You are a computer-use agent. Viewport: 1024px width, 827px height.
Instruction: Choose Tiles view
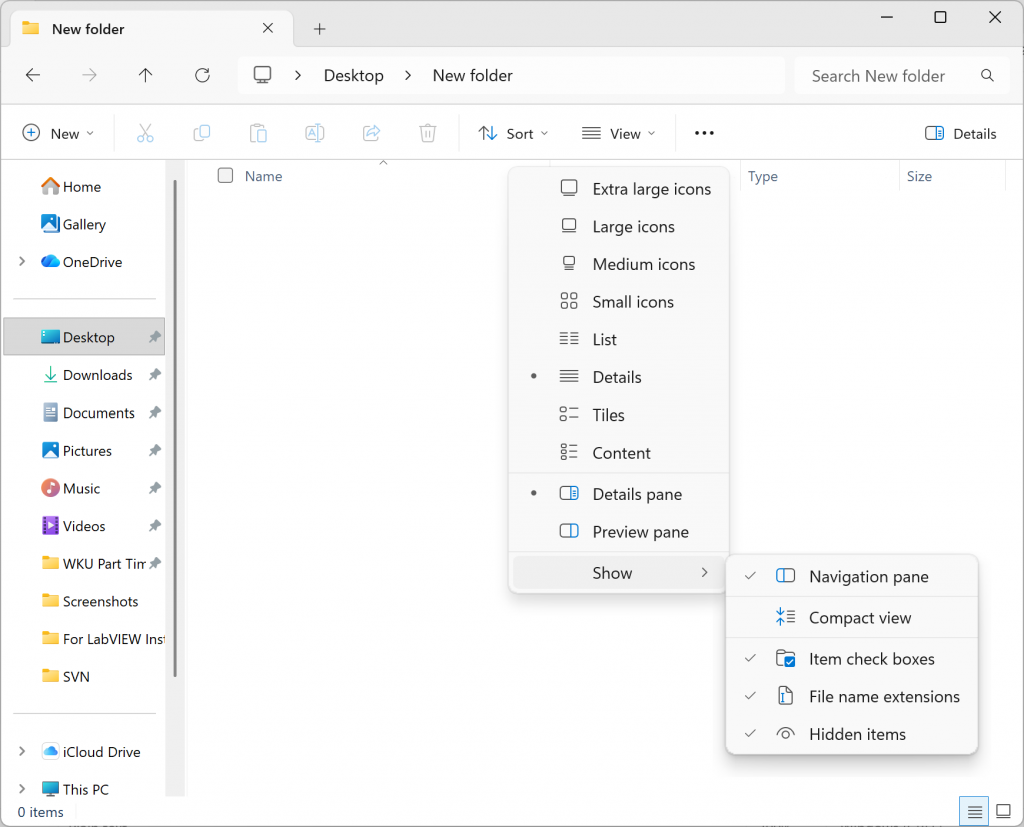click(618, 415)
